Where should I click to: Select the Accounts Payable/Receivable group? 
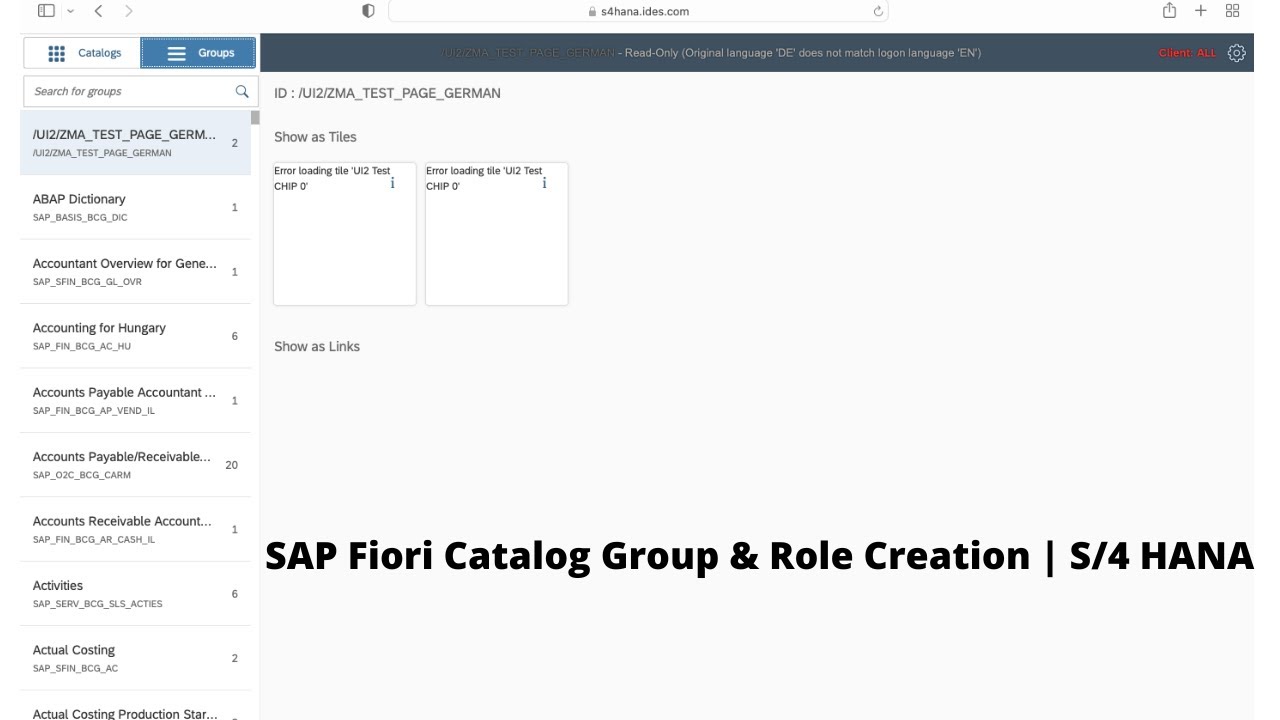(135, 465)
